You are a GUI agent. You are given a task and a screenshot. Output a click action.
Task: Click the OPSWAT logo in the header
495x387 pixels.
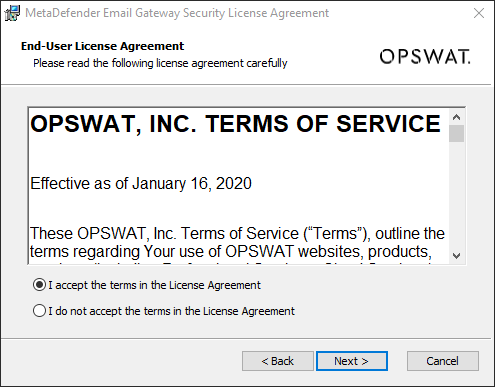pyautogui.click(x=425, y=56)
